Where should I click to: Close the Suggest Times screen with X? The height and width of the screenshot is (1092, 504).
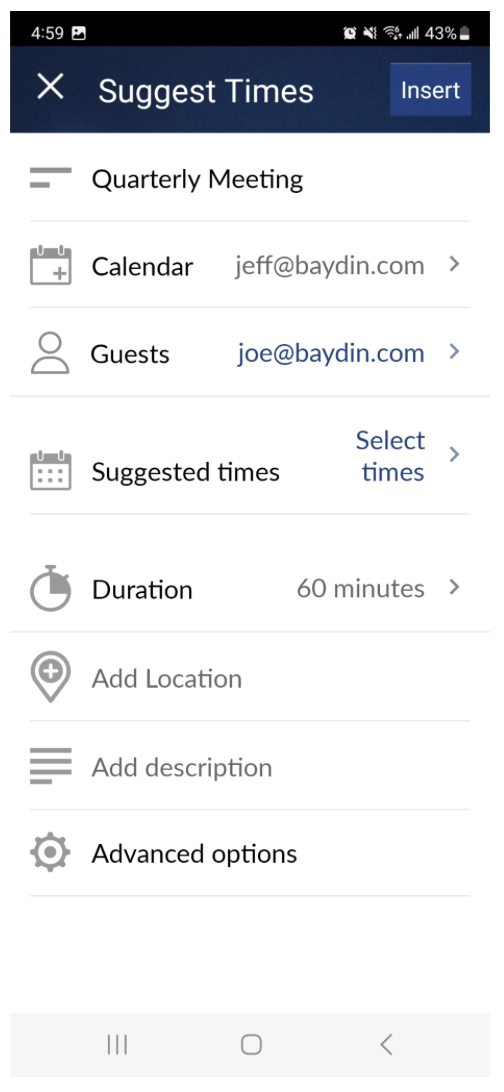tap(50, 88)
